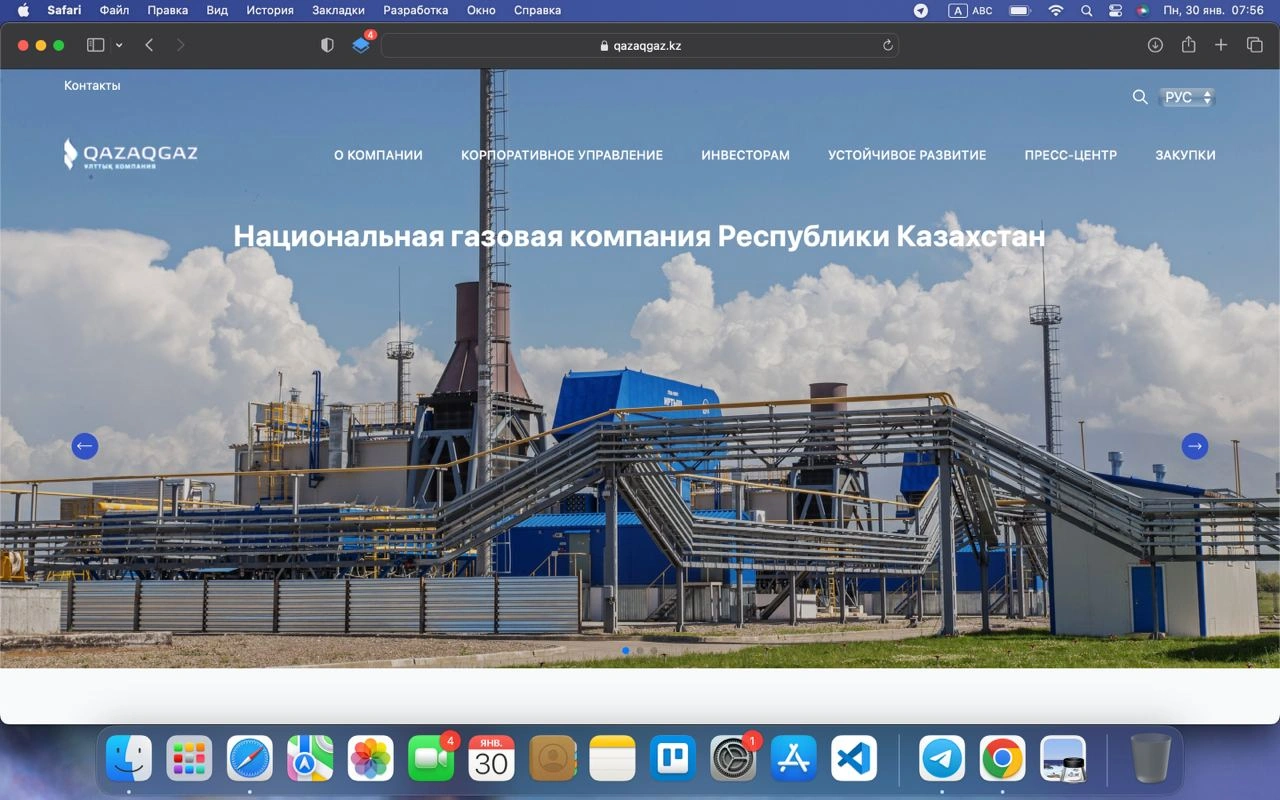Viewport: 1280px width, 800px height.
Task: Open Spotlight search in menu bar
Action: click(x=1087, y=11)
